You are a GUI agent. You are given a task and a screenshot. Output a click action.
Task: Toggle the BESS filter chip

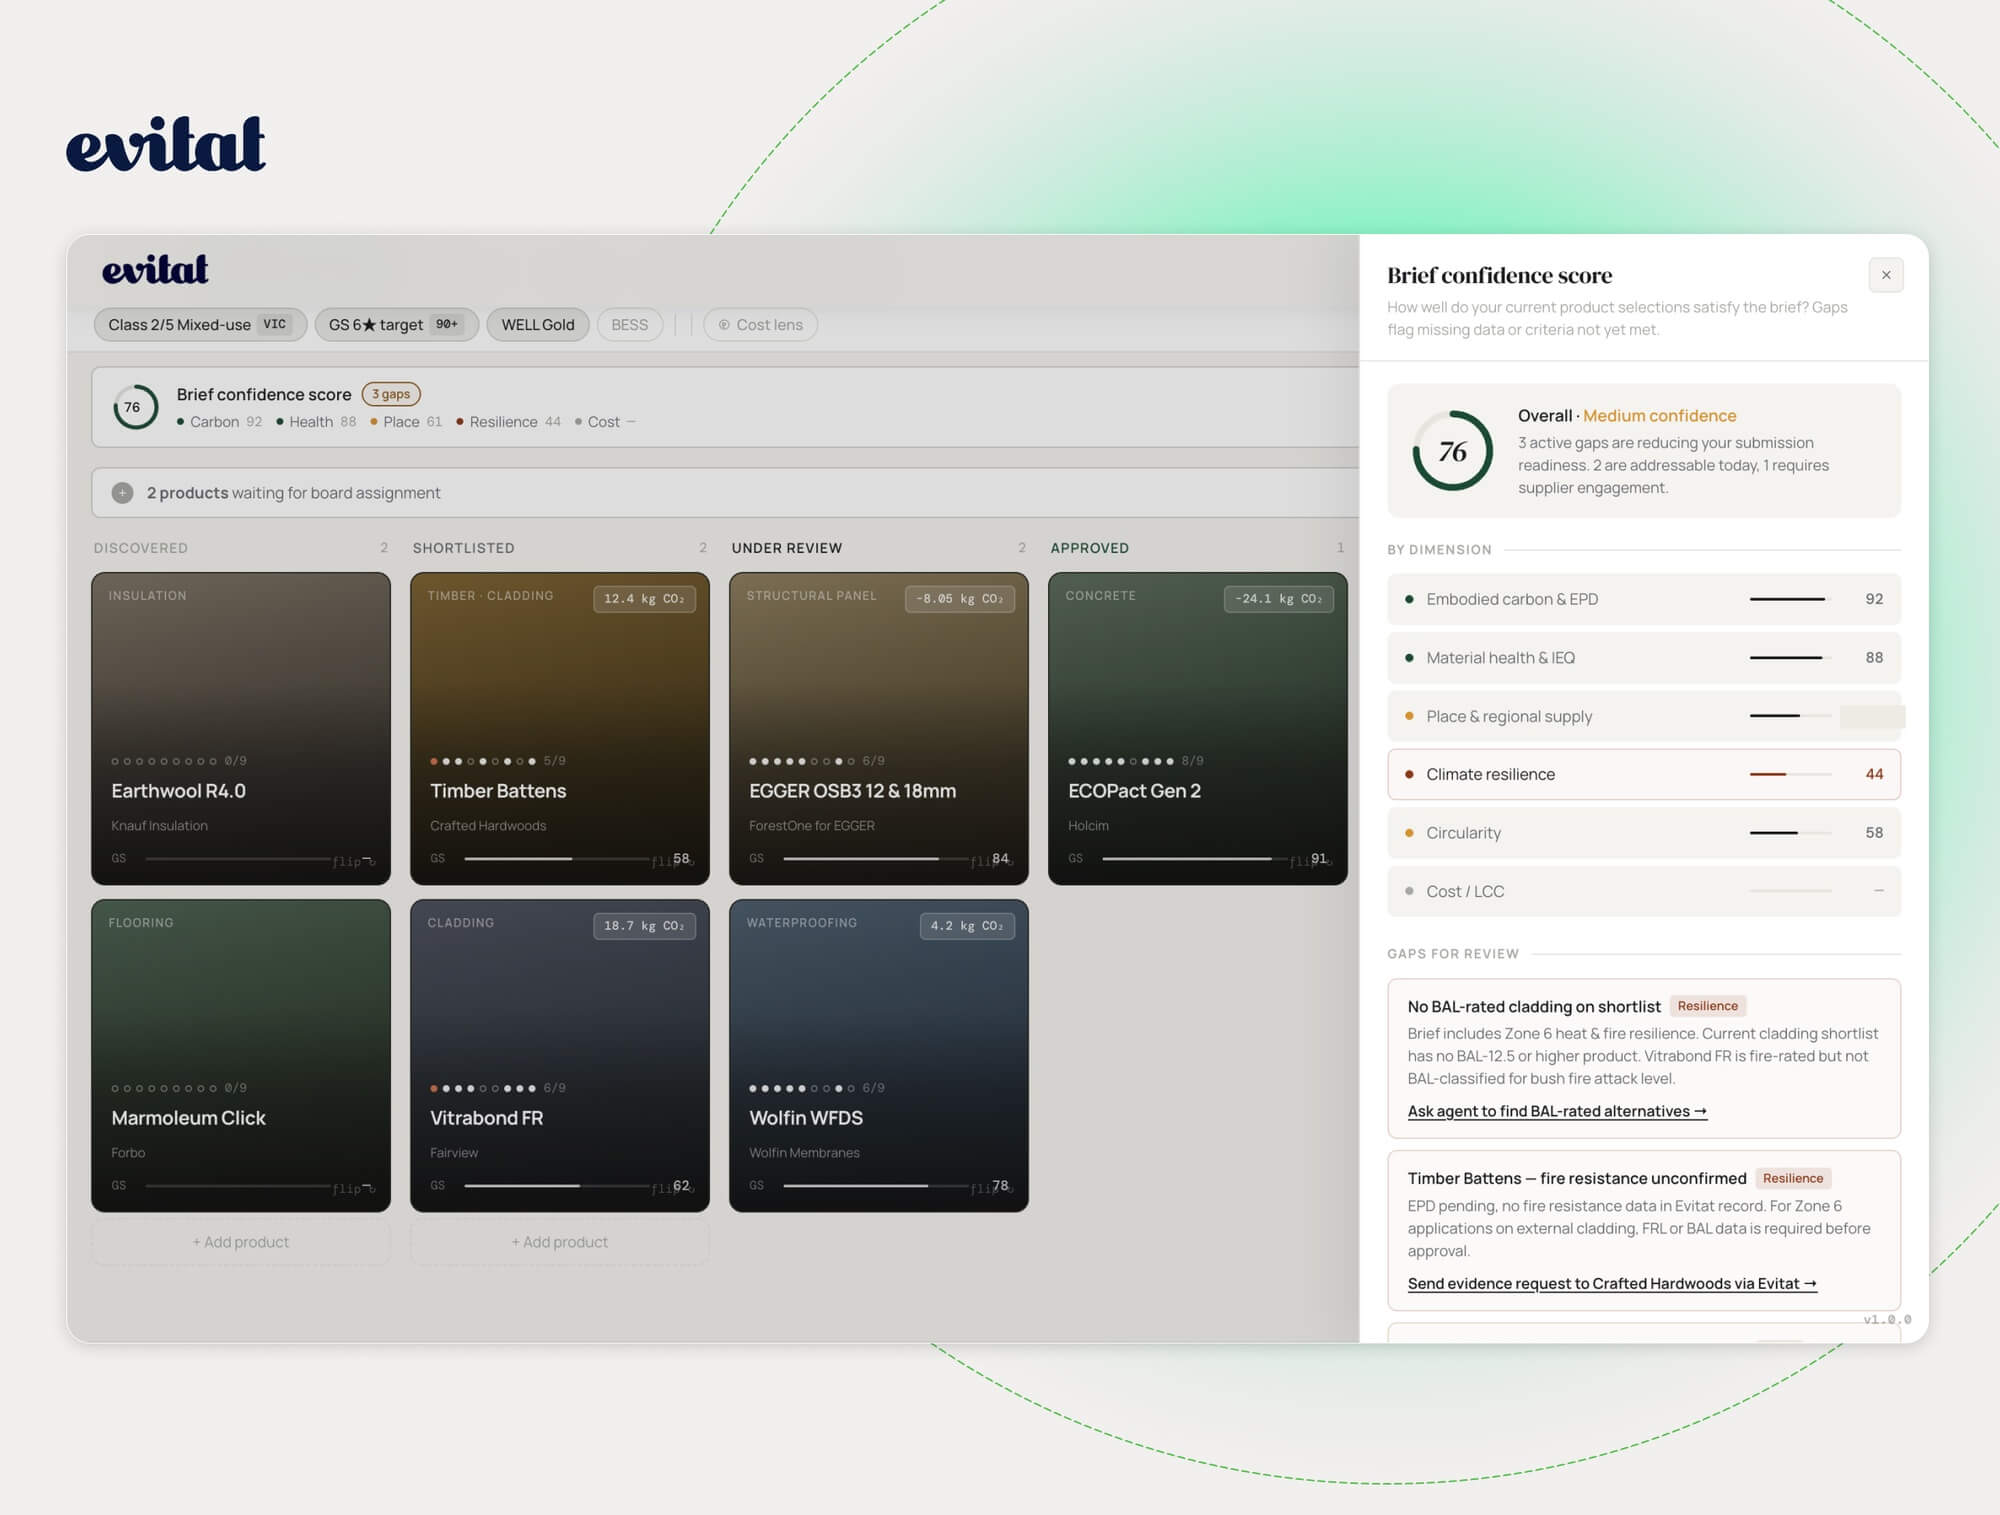(629, 325)
